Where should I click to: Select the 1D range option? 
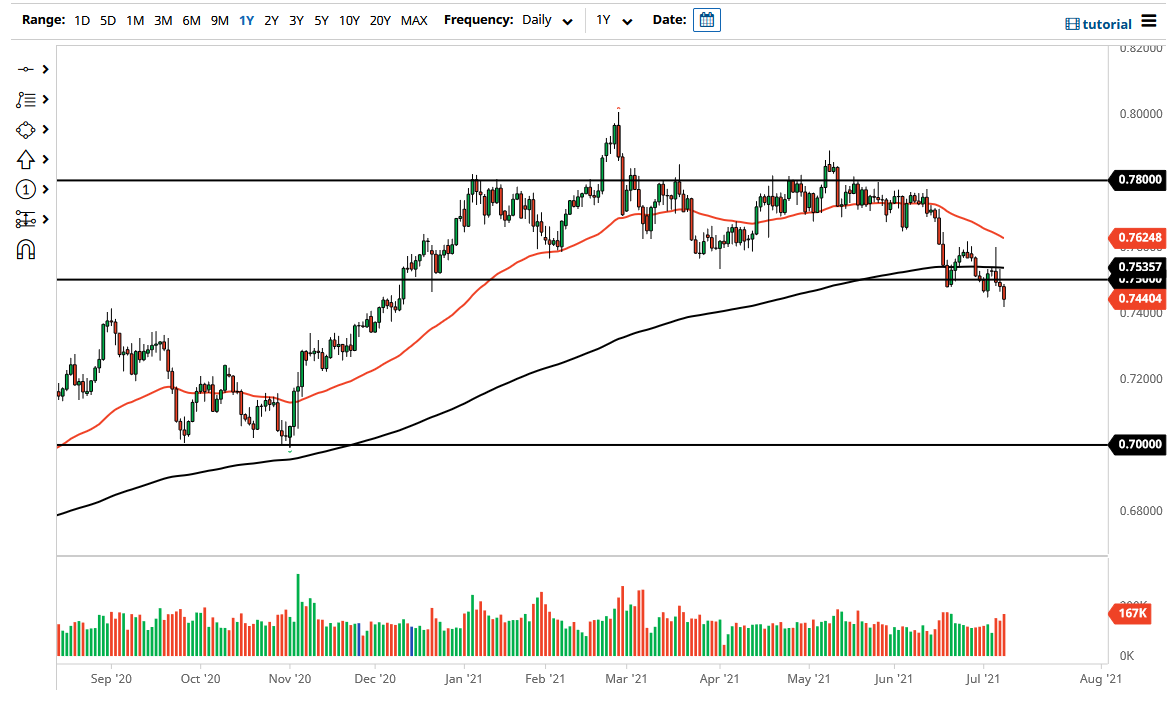point(81,19)
